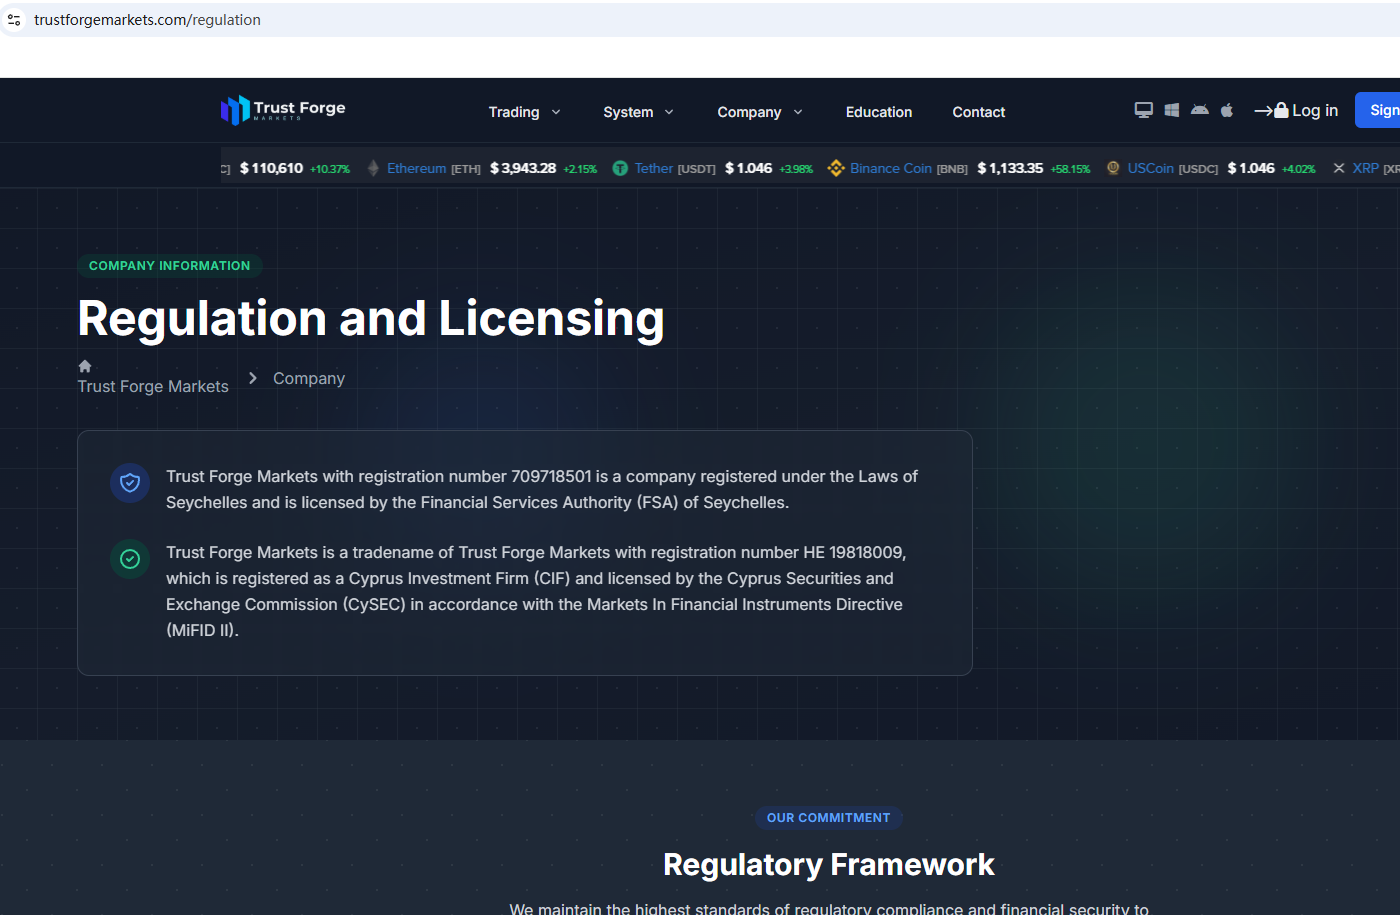Click the desktop platform monitor icon
The width and height of the screenshot is (1400, 915).
point(1143,110)
